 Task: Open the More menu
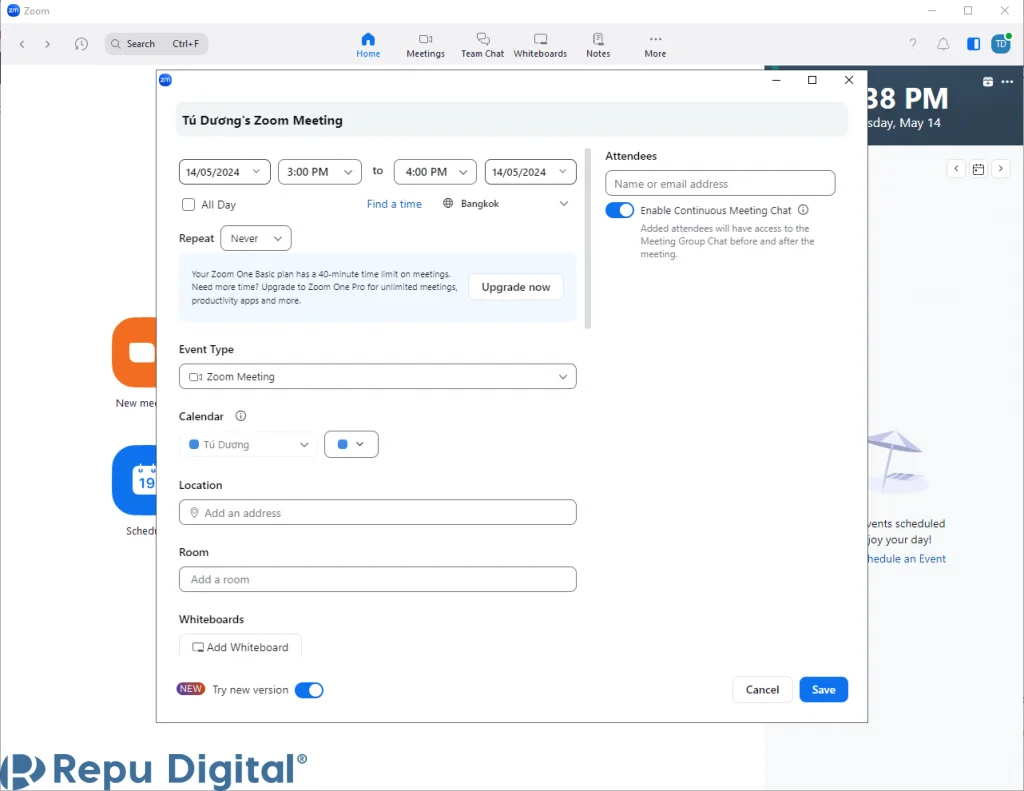655,45
